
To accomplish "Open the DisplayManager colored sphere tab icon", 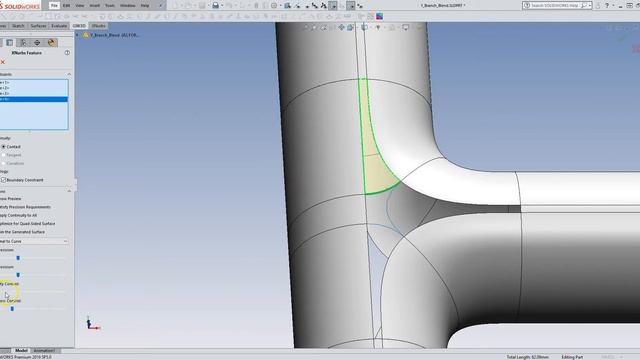I will [51, 42].
